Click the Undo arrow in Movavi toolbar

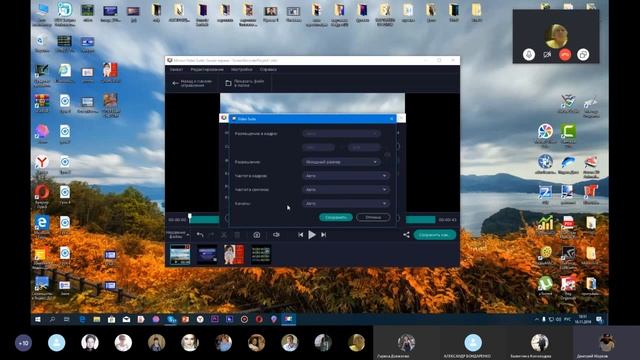point(200,235)
